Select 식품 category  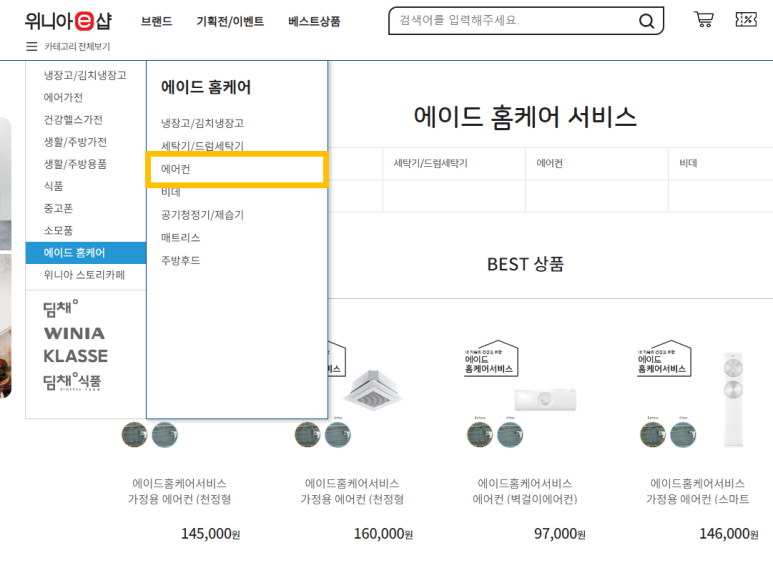tap(53, 186)
